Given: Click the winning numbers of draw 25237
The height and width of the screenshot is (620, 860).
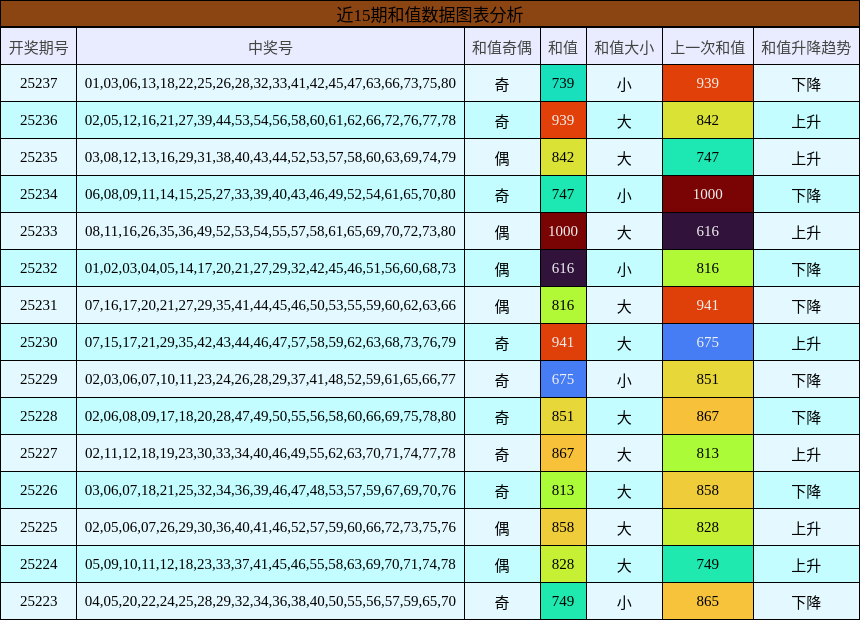Looking at the screenshot, I should tap(270, 83).
